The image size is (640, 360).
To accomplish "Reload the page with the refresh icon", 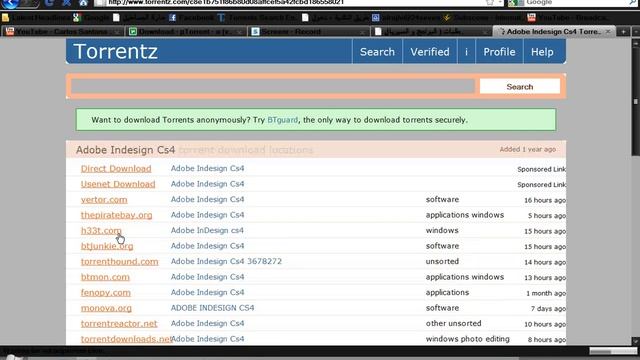I will [49, 3].
